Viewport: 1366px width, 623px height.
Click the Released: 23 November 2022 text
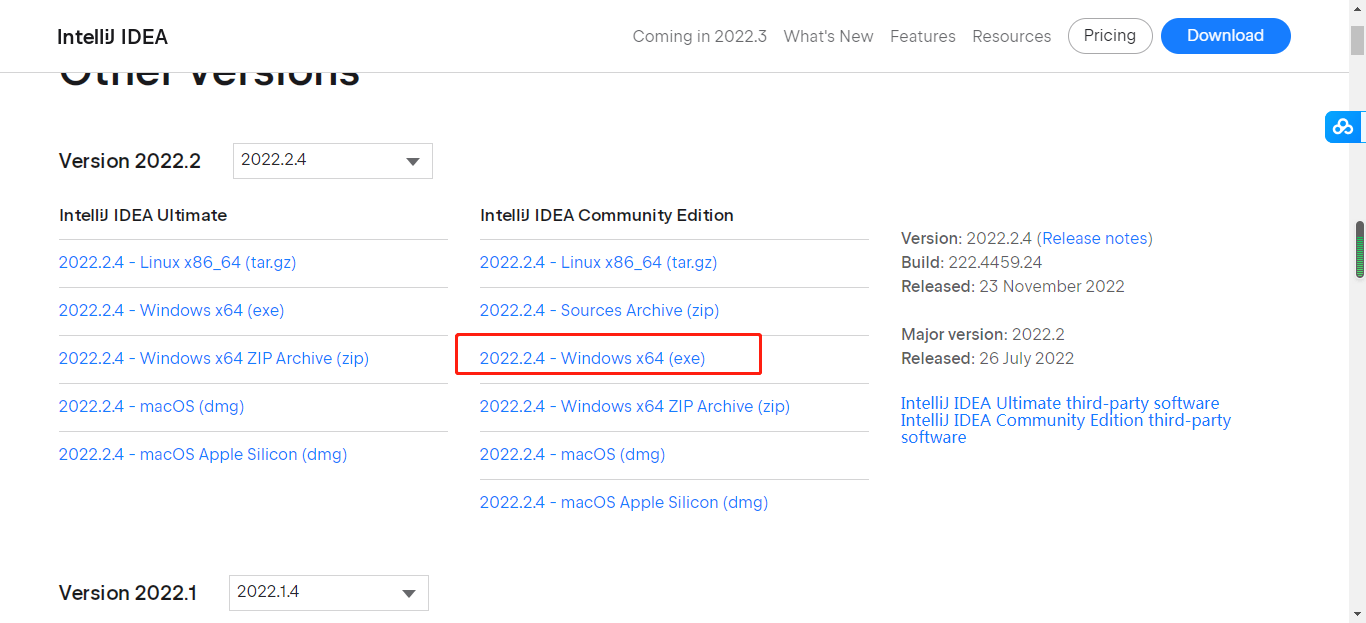tap(1013, 286)
